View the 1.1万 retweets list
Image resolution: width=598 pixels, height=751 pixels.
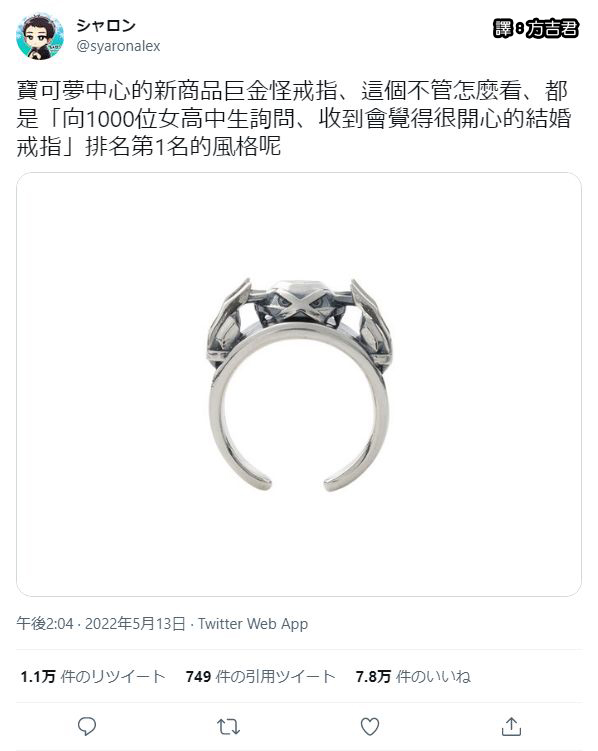(x=92, y=676)
